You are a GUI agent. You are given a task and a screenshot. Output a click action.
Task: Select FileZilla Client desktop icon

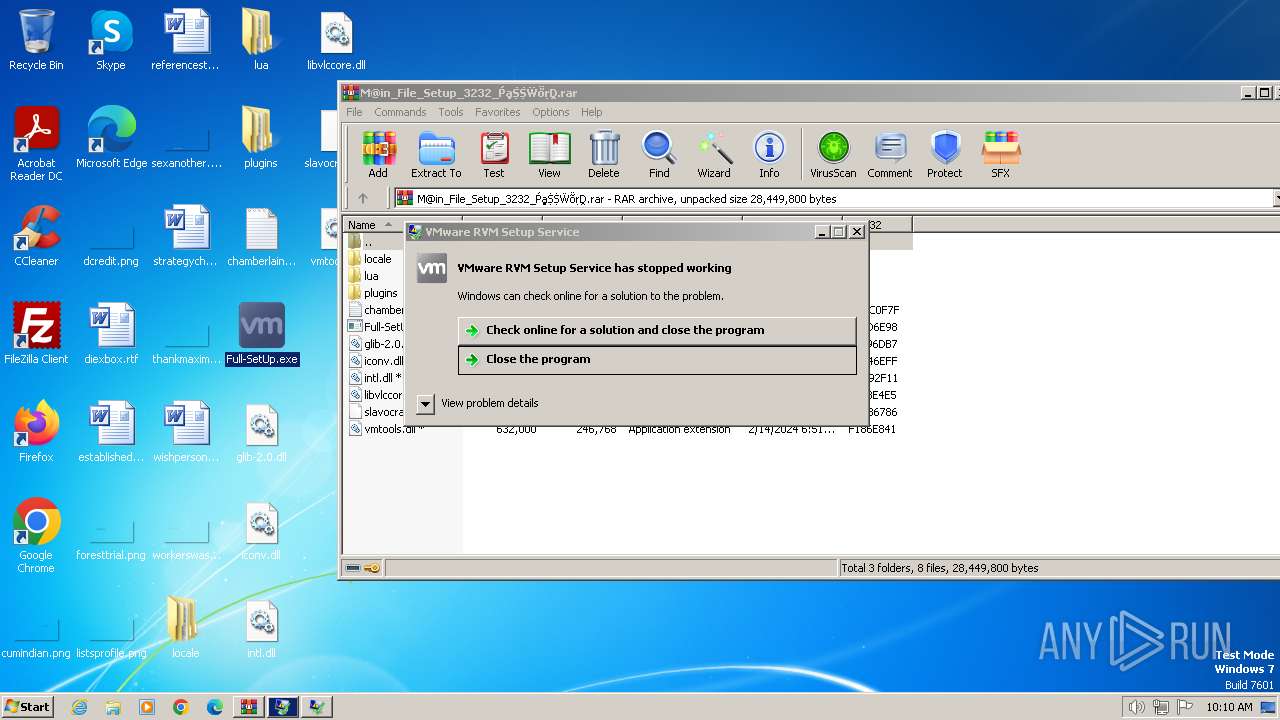coord(36,334)
